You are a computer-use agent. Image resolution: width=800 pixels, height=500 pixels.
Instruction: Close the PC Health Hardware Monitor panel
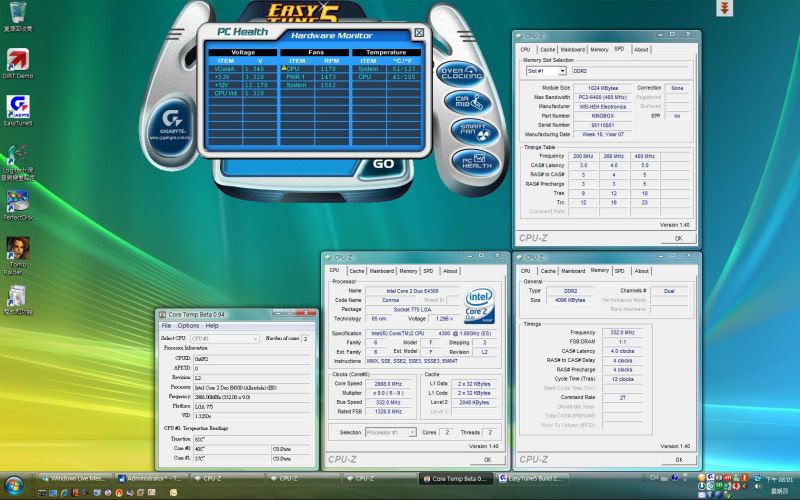click(419, 33)
